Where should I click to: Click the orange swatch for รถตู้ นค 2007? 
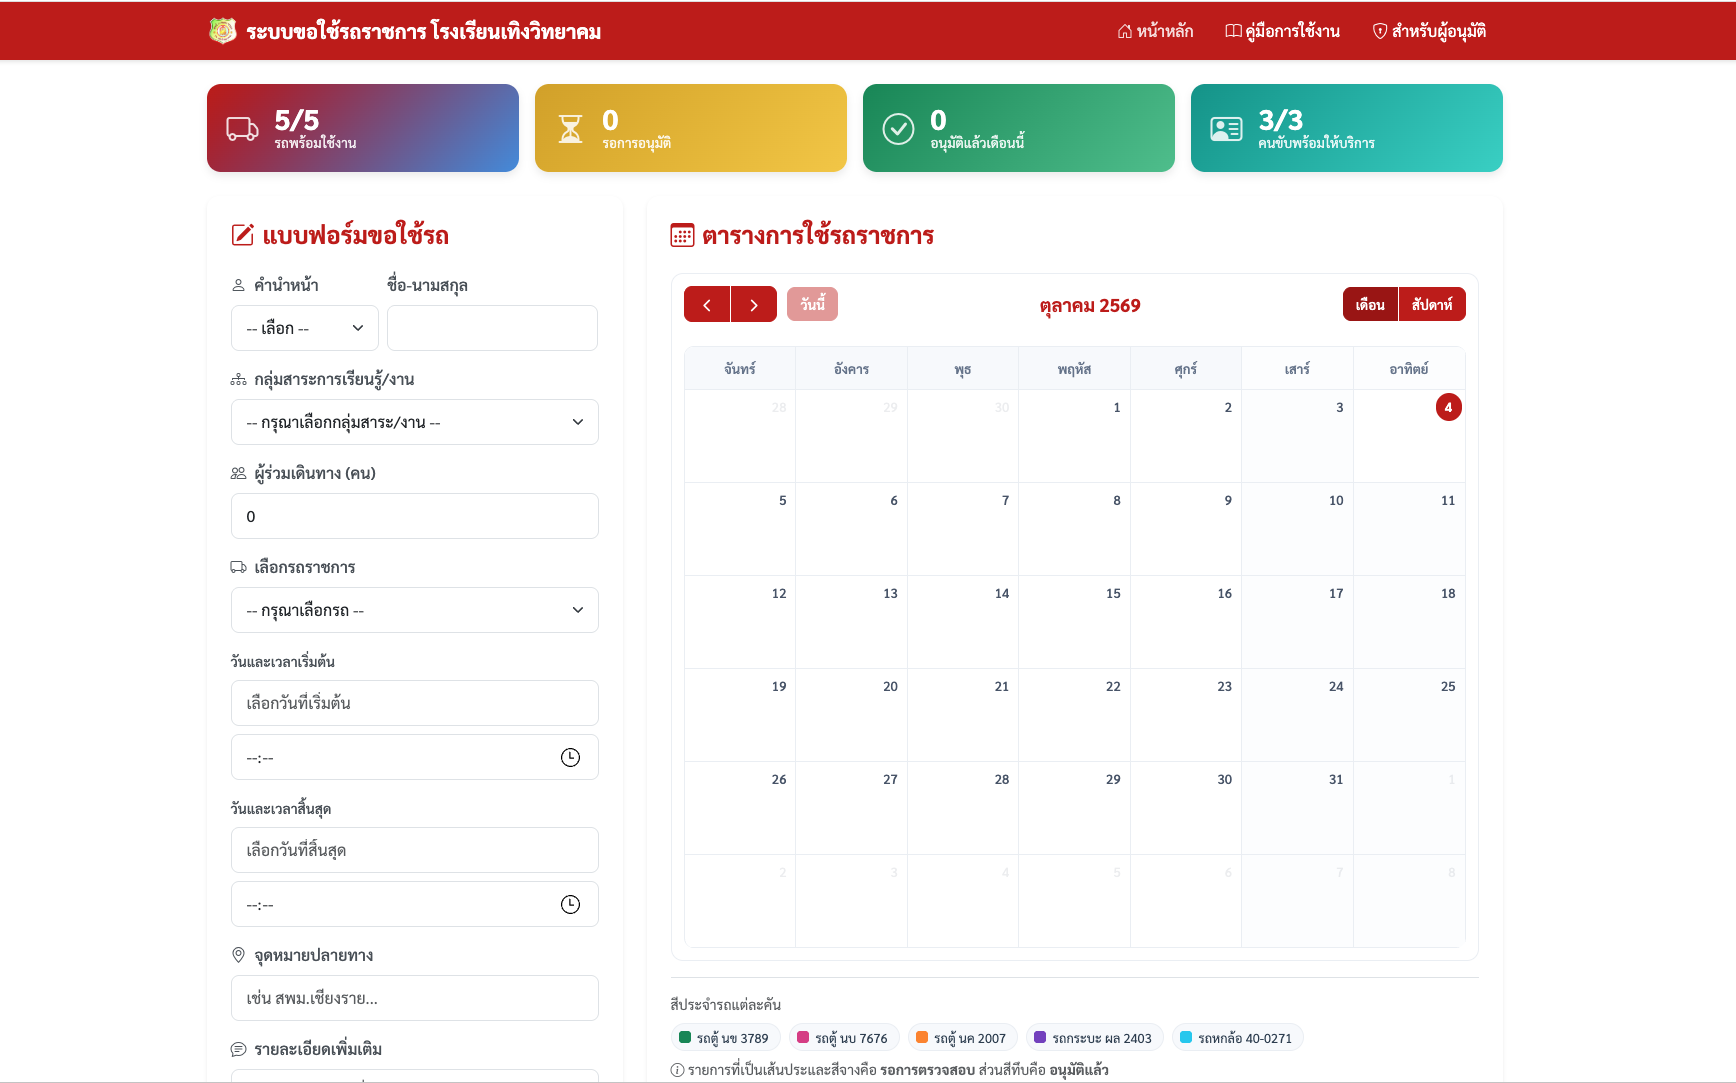(922, 1037)
